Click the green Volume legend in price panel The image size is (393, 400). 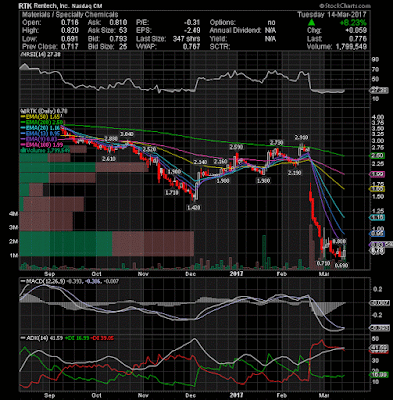(x=45, y=150)
